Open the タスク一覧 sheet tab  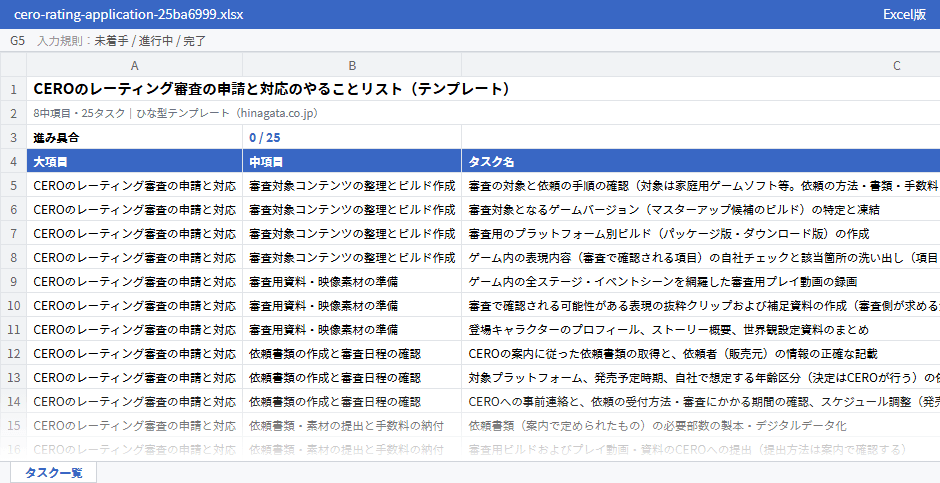[x=53, y=472]
